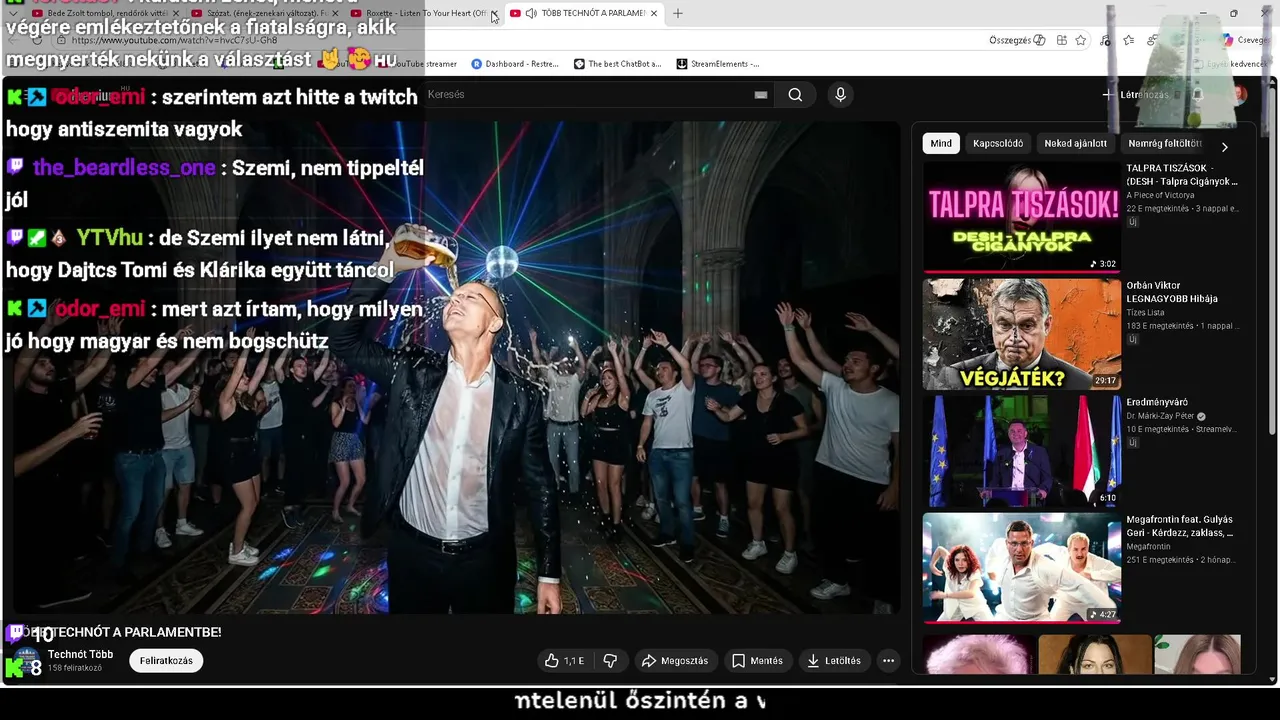Open the Dashboard - Restream bookmark
1280x720 pixels.
click(x=515, y=64)
